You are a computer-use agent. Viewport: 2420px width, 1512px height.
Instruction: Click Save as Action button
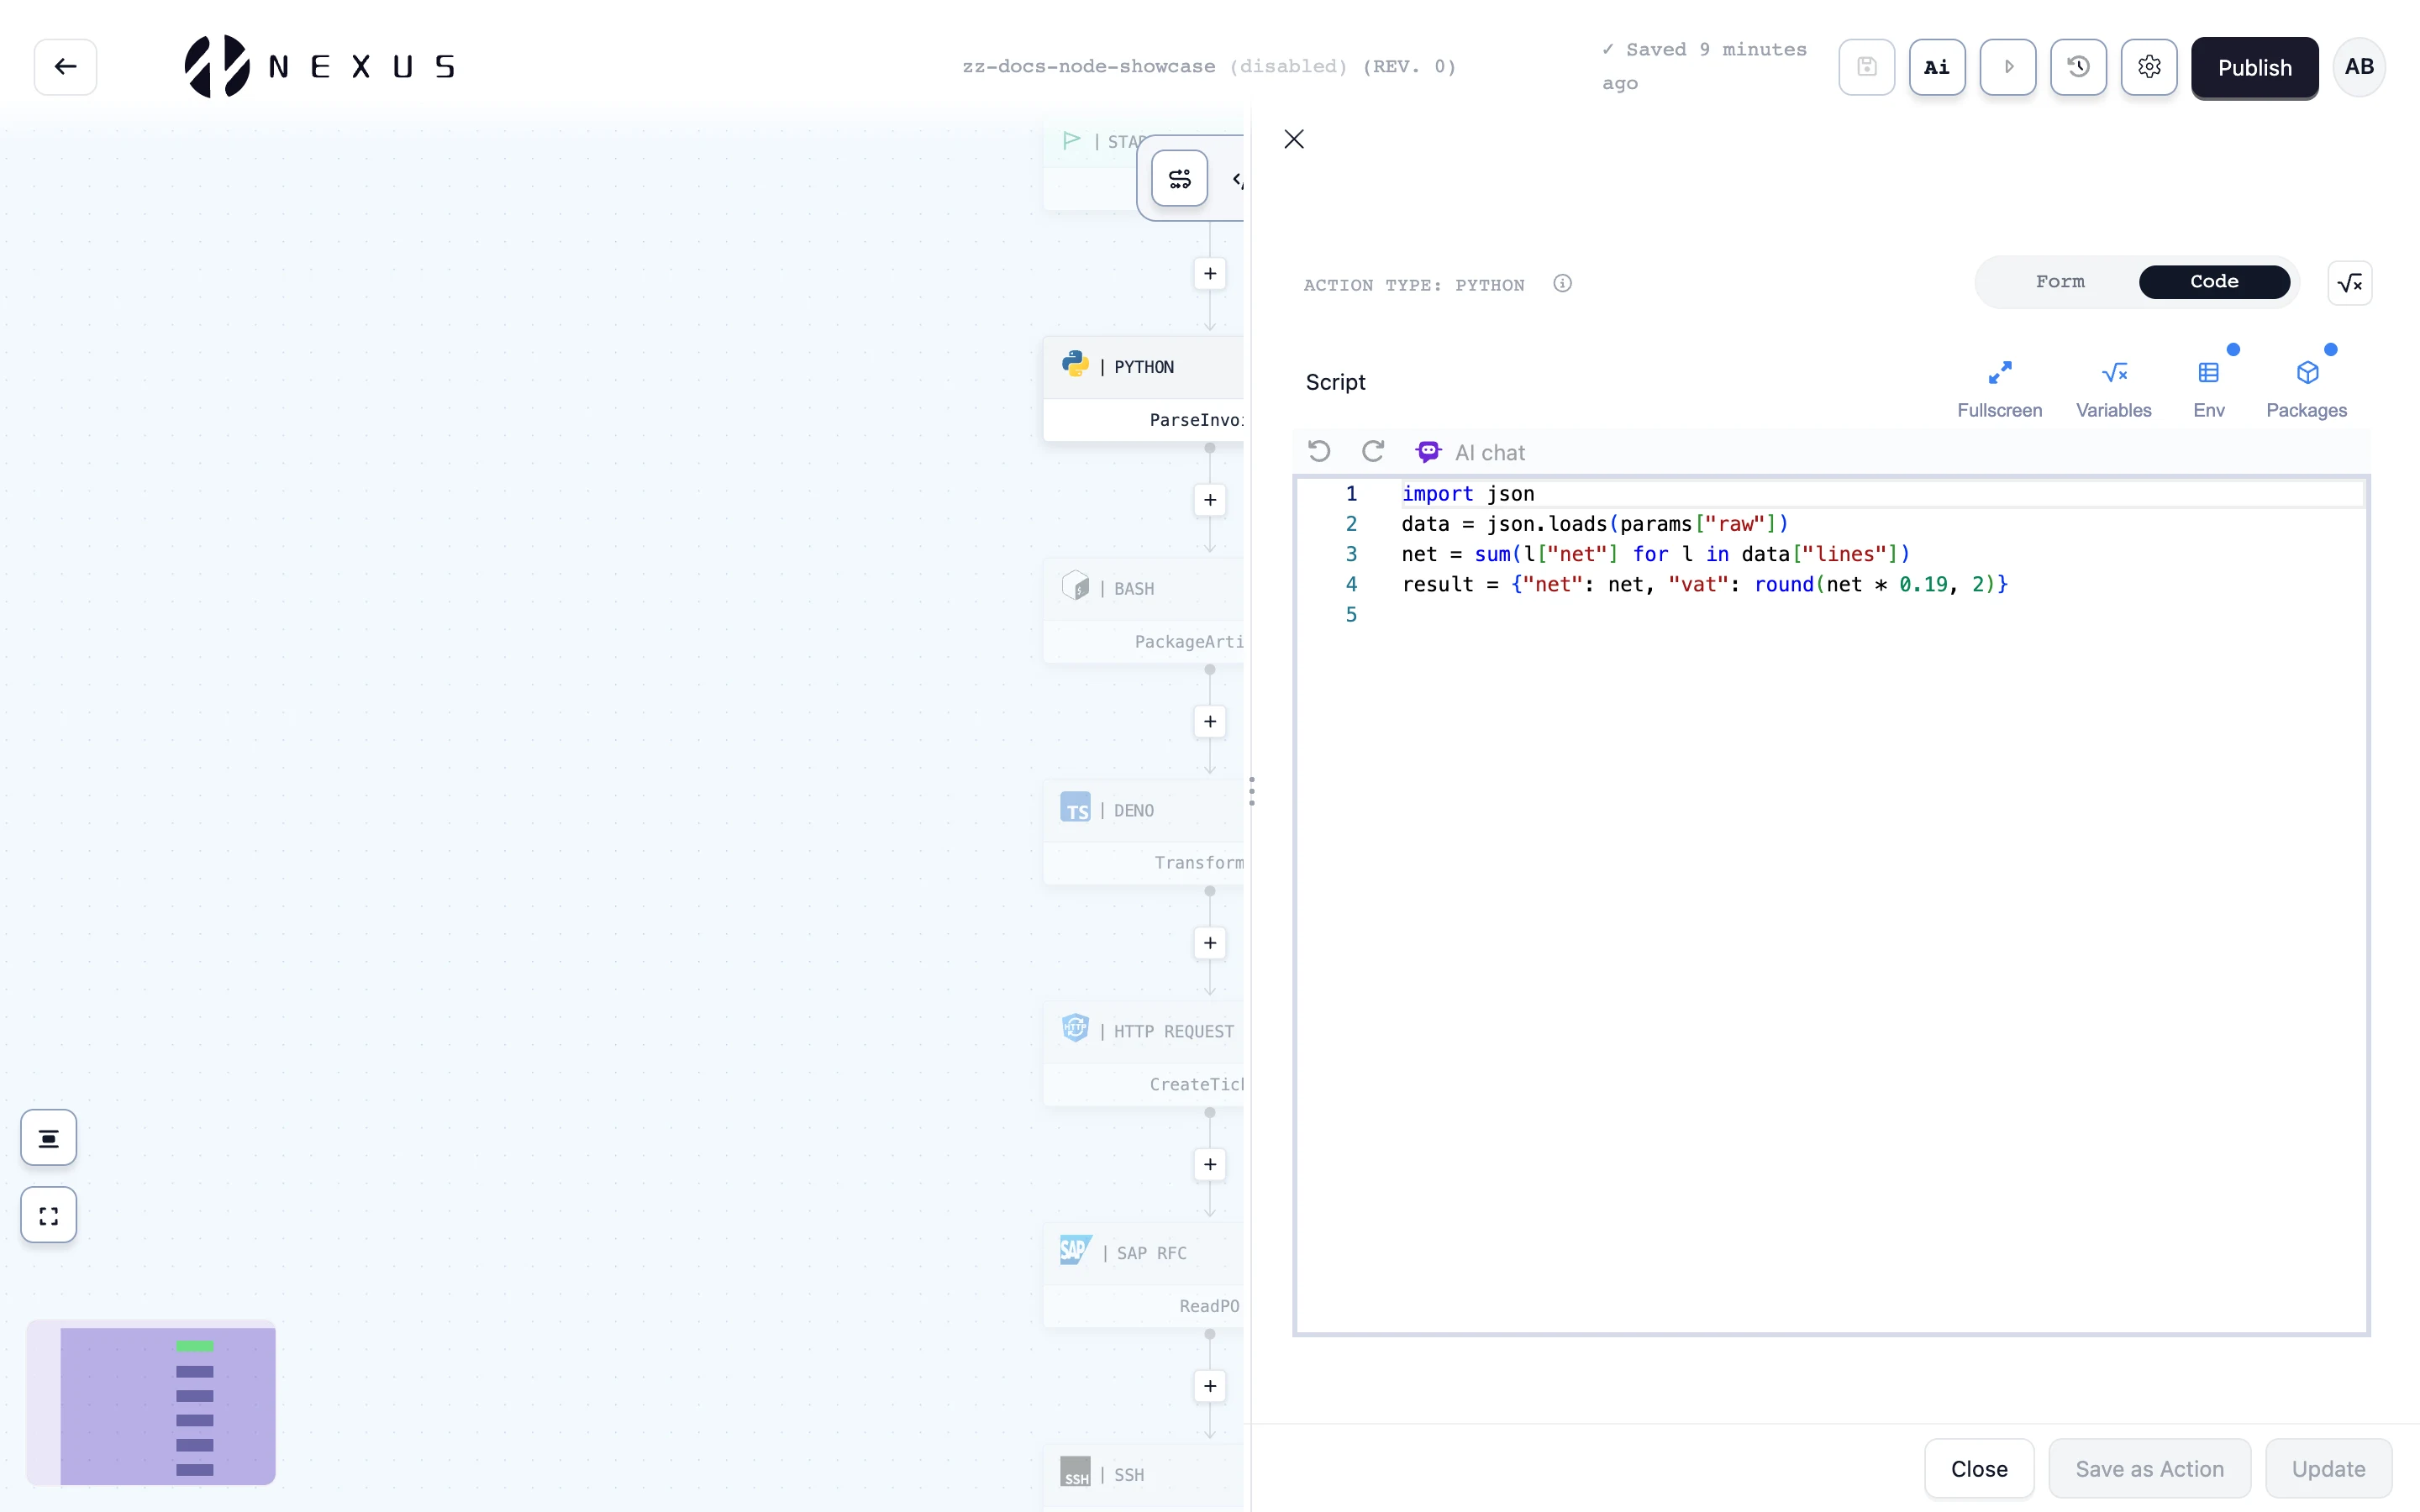pyautogui.click(x=2149, y=1469)
